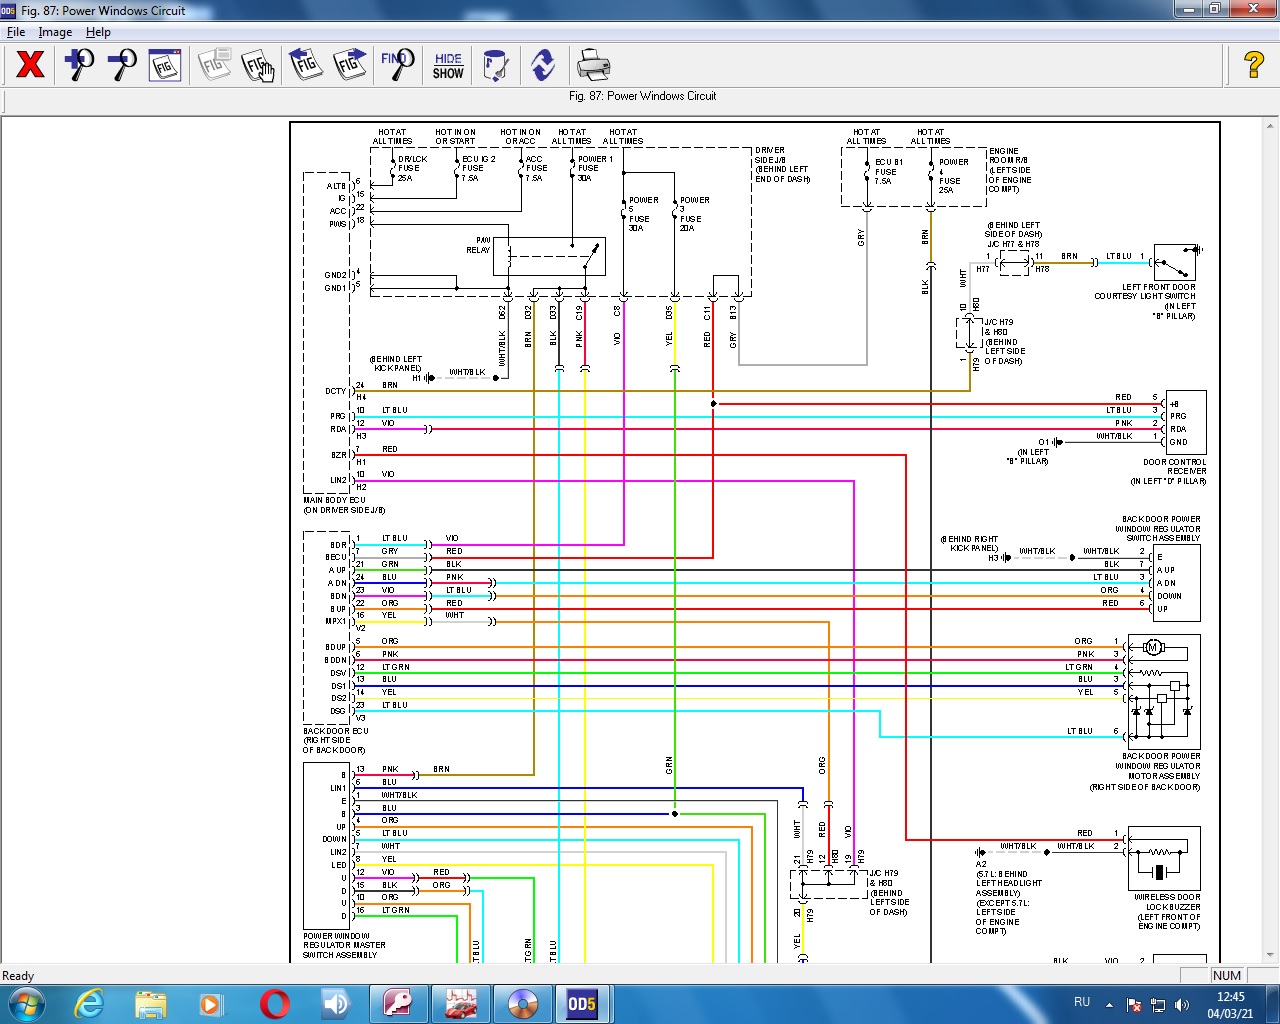Fit figure to window icon
This screenshot has height=1024, width=1280.
coord(165,65)
